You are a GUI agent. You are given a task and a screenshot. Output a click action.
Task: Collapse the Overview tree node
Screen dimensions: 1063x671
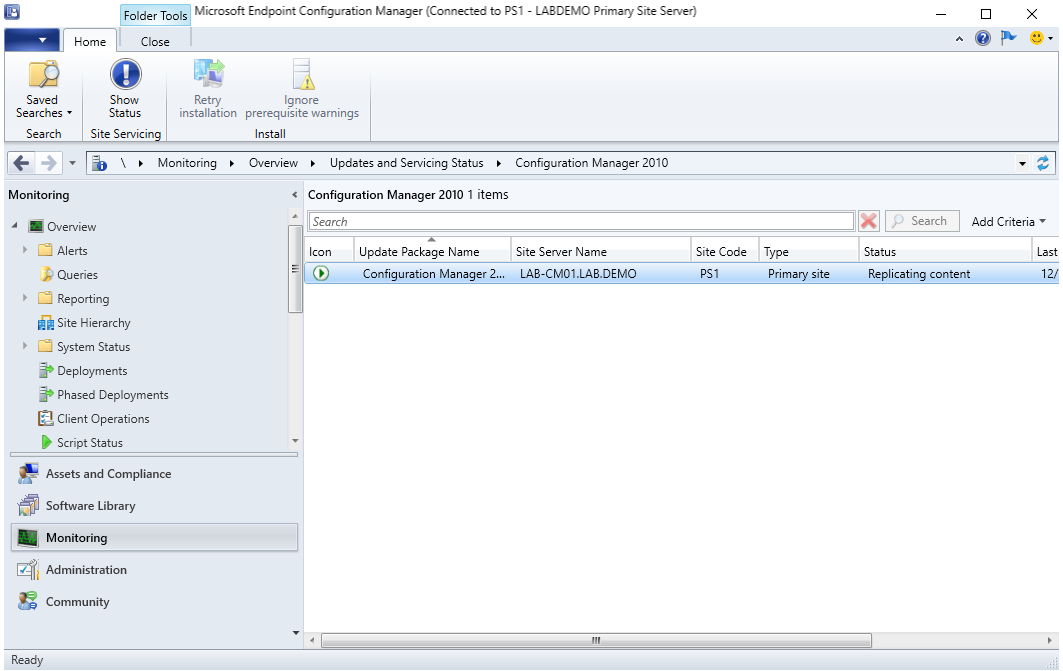15,226
